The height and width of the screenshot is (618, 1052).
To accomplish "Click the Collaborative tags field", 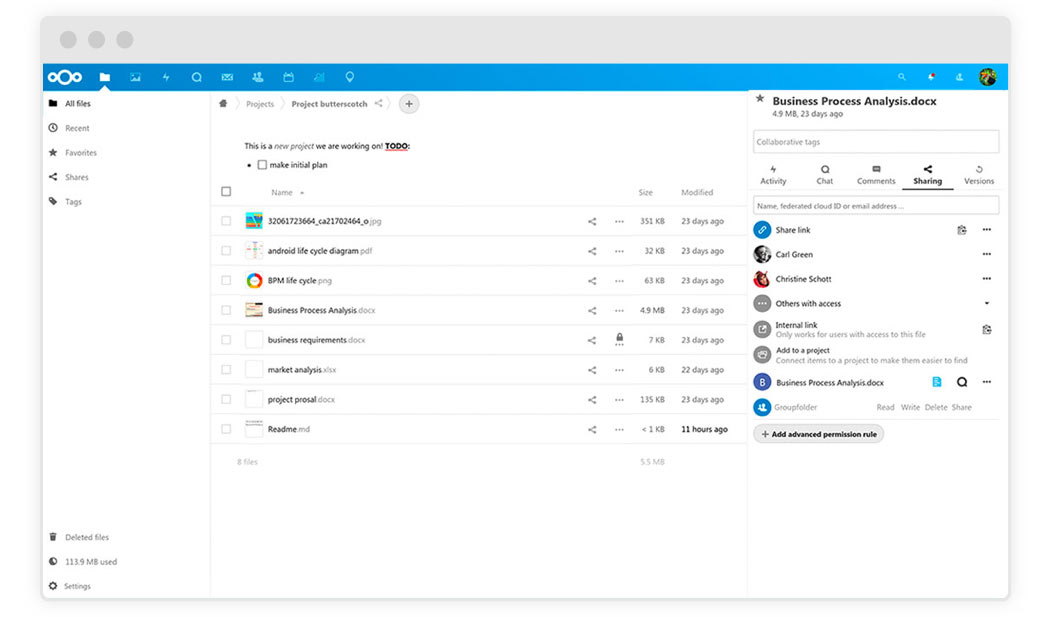I will [876, 142].
